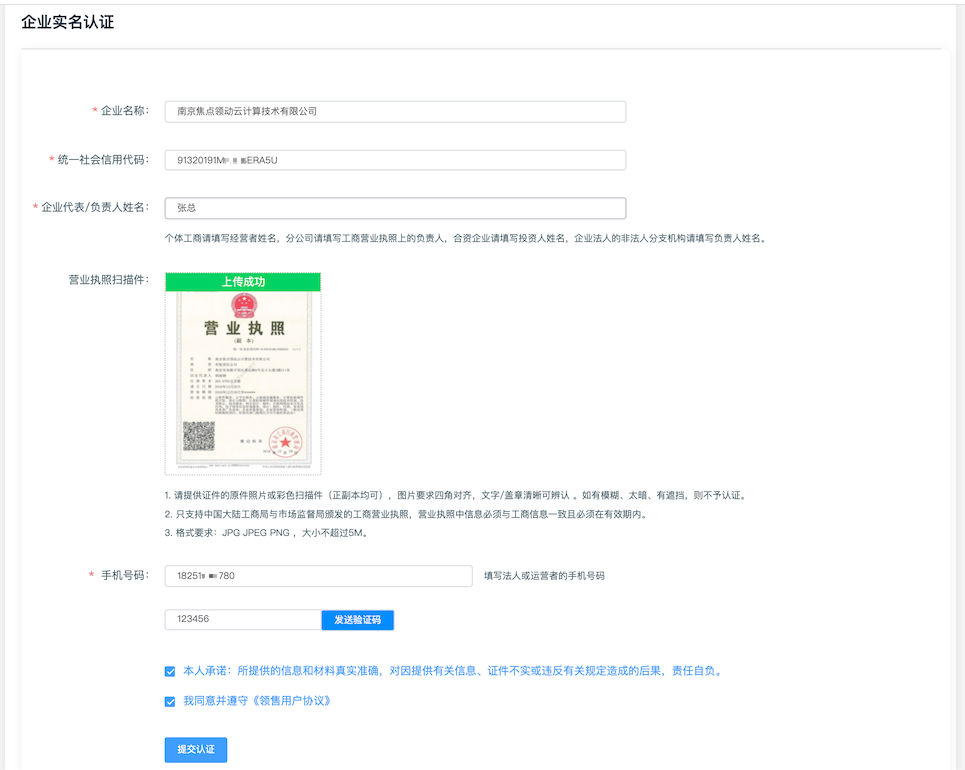Click the green 上传成功 success banner
This screenshot has width=965, height=770.
[242, 281]
